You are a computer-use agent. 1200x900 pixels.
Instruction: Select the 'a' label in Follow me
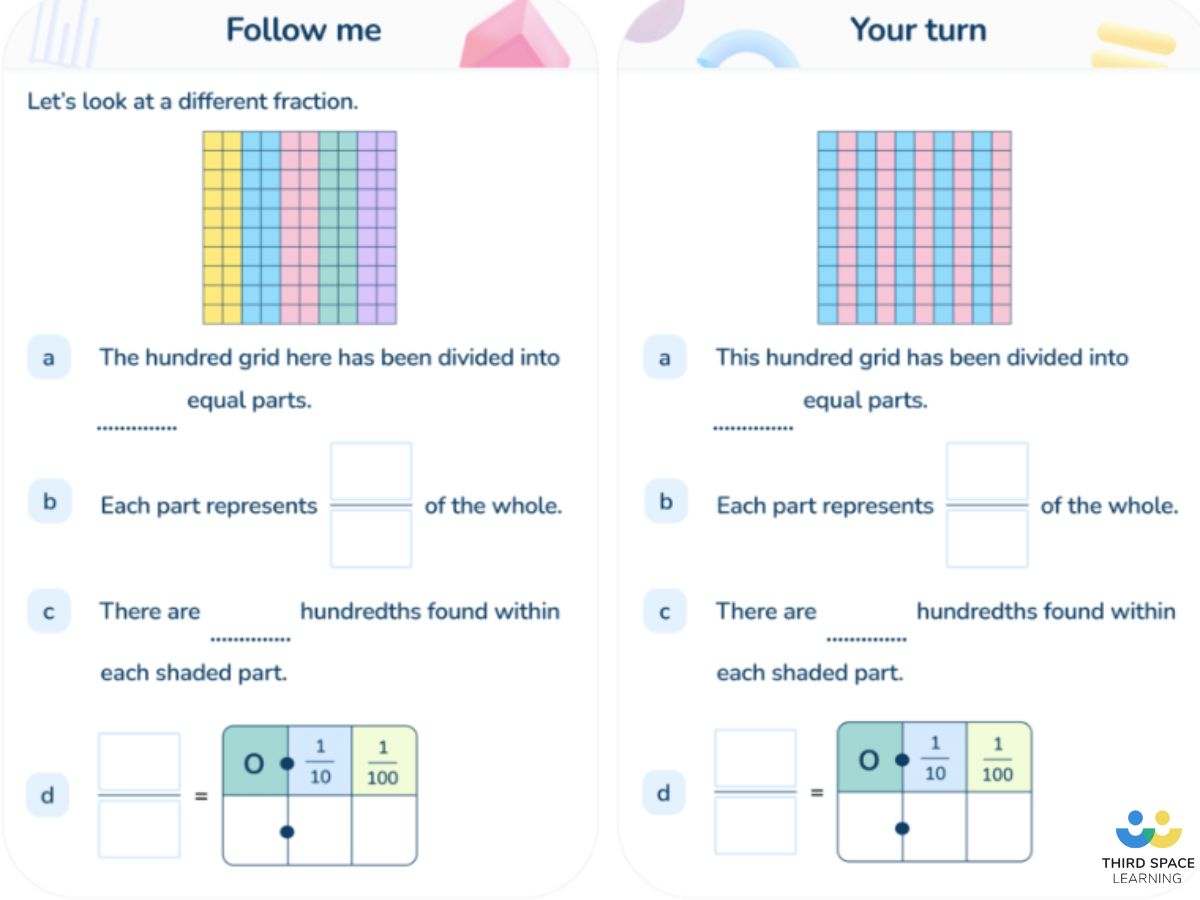pos(49,358)
